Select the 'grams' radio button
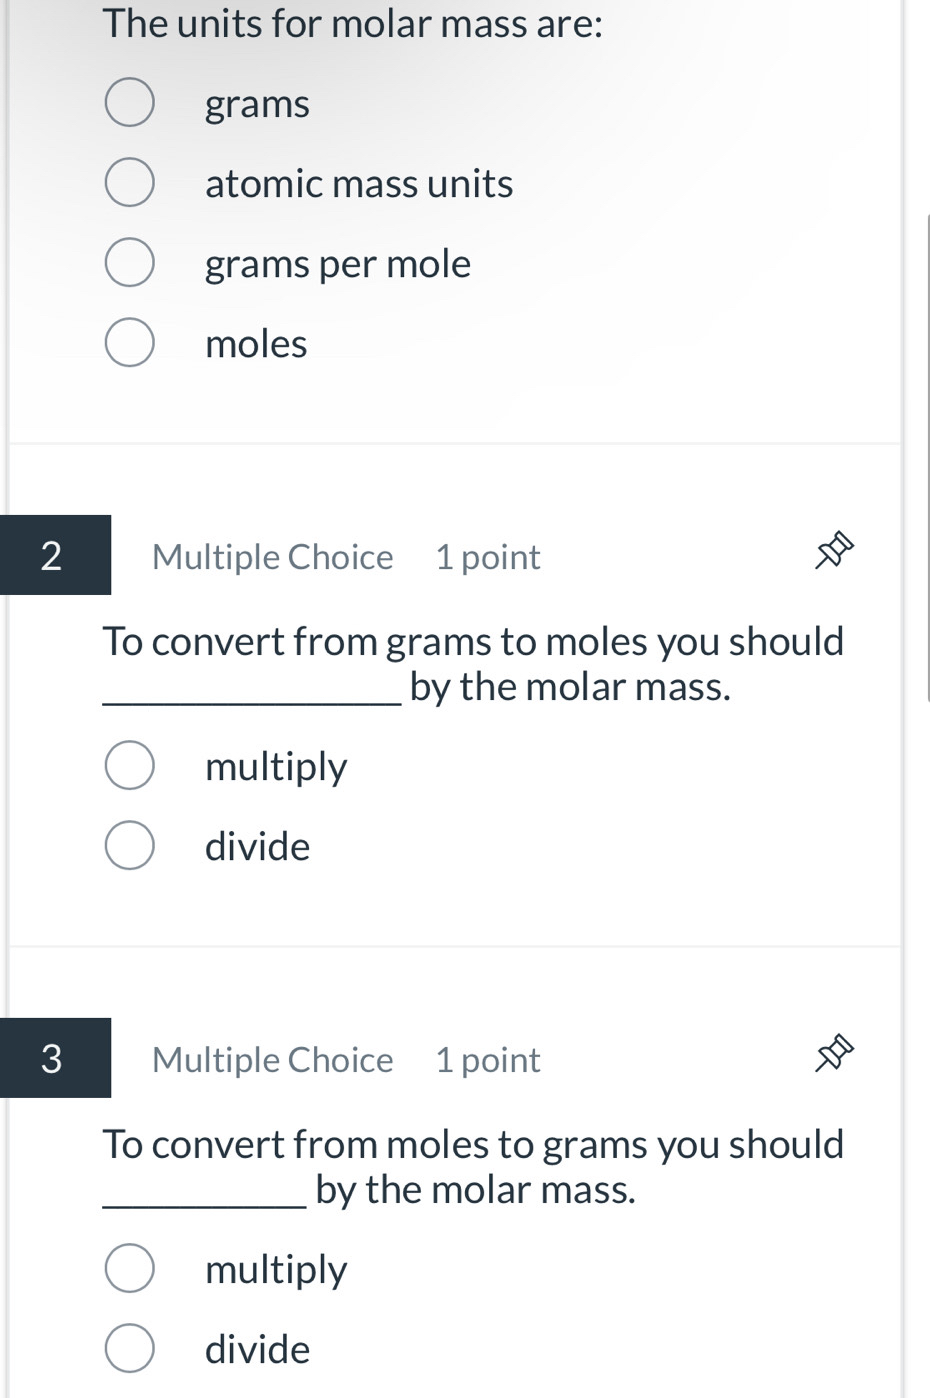930x1398 pixels. [129, 101]
